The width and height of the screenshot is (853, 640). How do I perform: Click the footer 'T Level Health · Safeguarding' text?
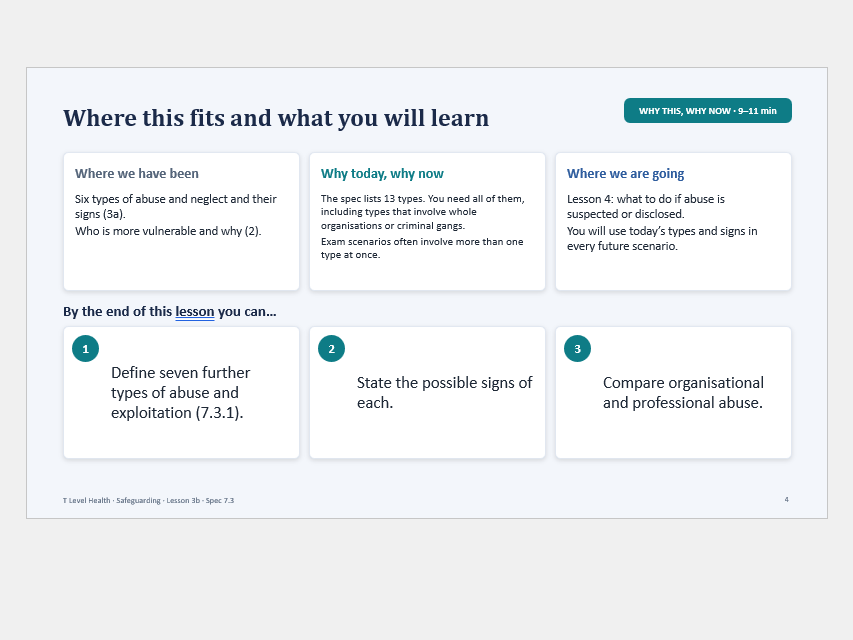[x=149, y=501]
